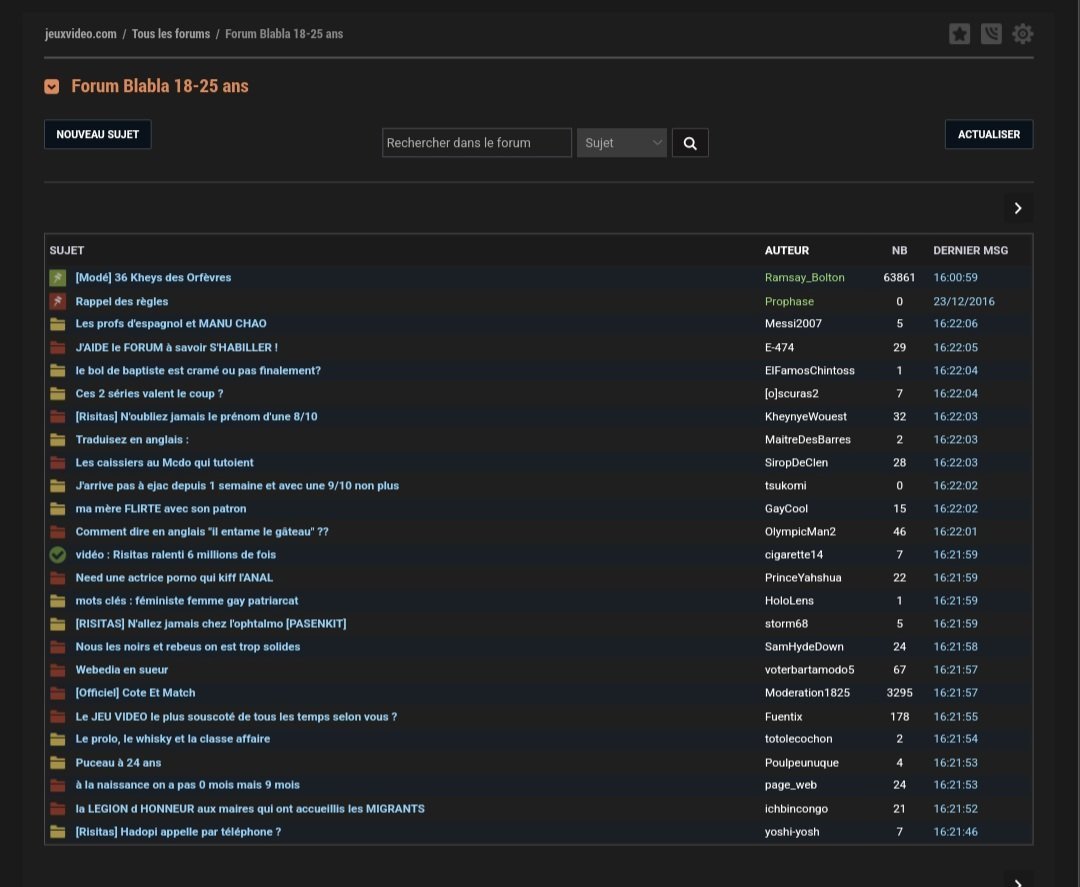Click yellow folder icon beside Traduisez en anglais
This screenshot has height=887, width=1080.
tap(57, 440)
